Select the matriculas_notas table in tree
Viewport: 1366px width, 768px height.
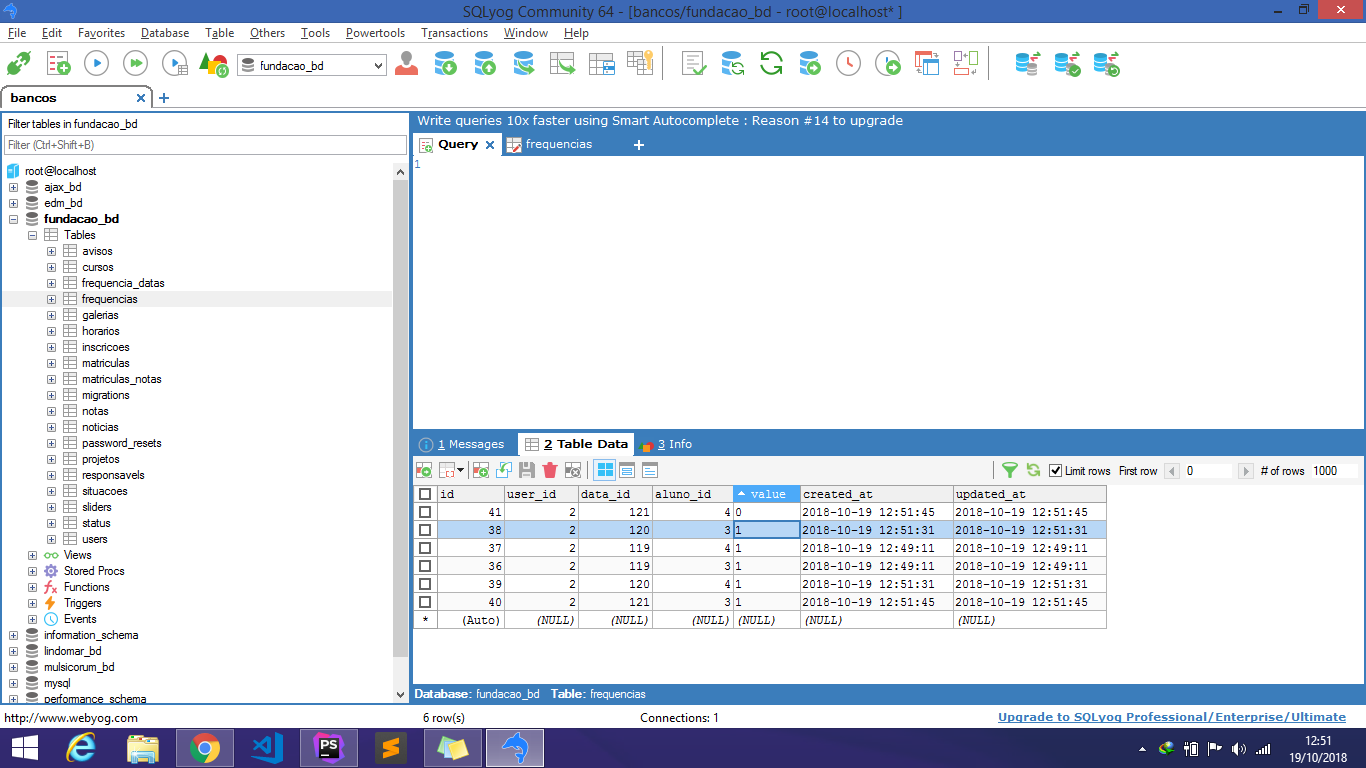click(x=121, y=379)
